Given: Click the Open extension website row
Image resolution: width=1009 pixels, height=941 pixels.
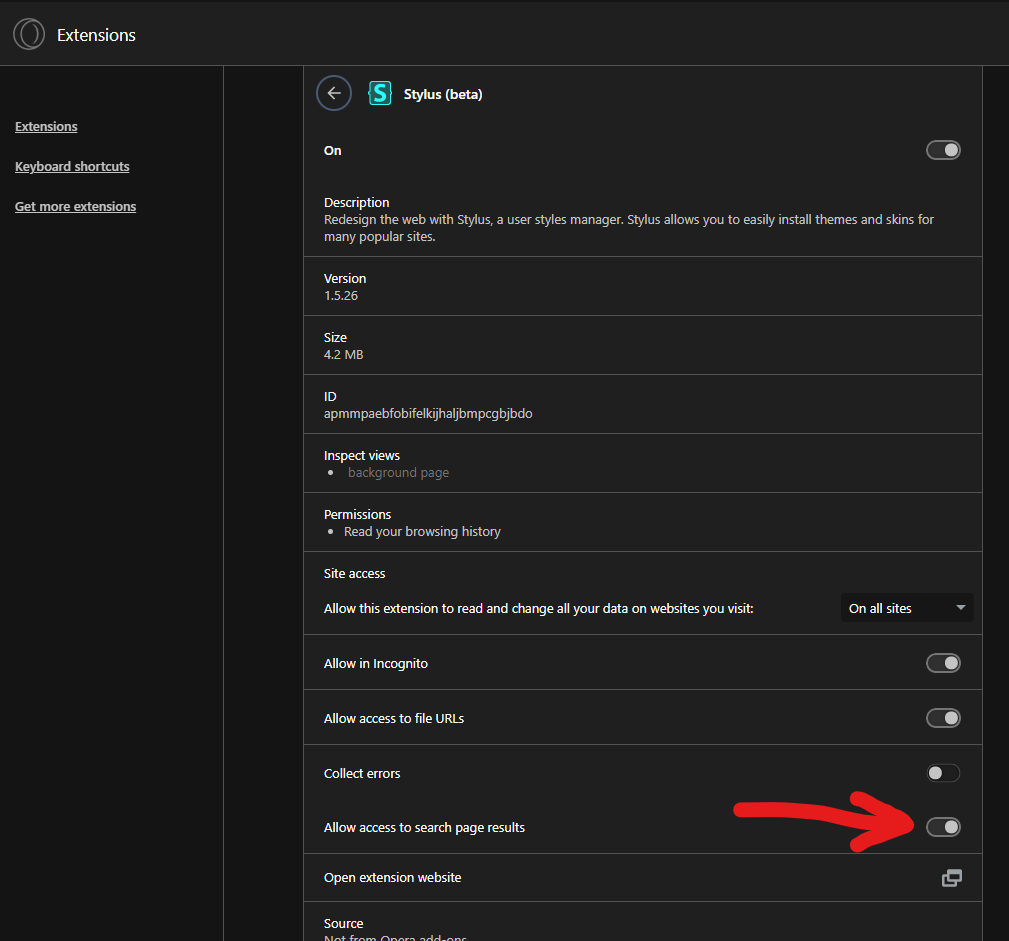Looking at the screenshot, I should [643, 877].
